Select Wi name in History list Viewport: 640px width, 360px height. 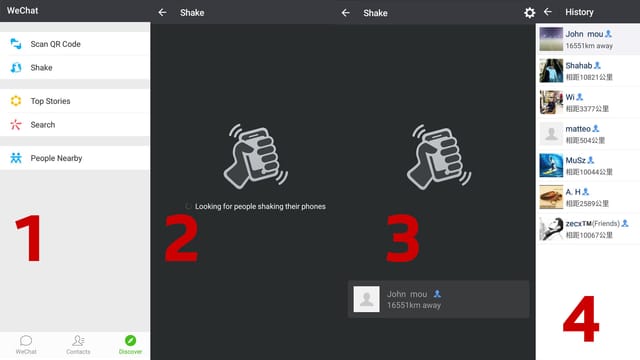point(570,97)
